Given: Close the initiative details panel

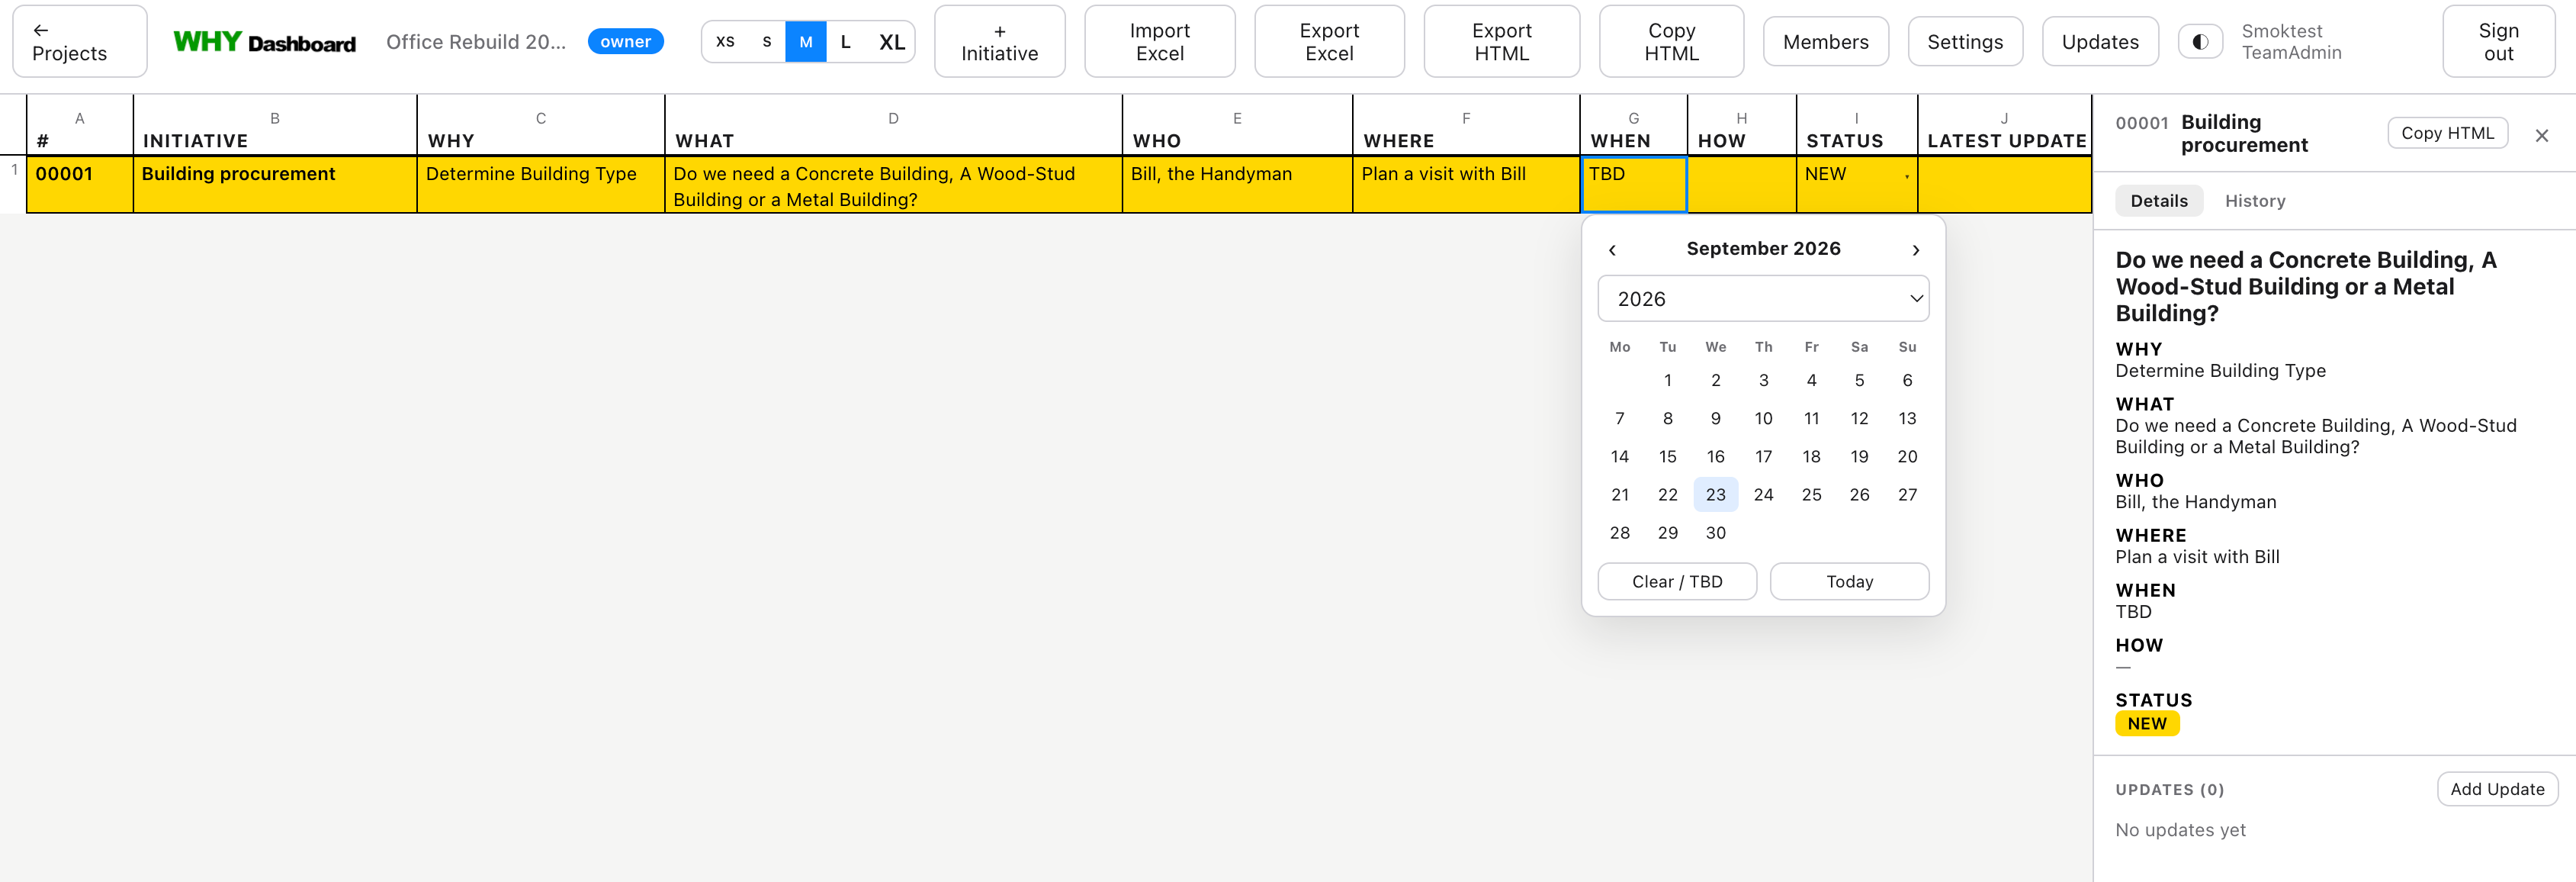Looking at the screenshot, I should tap(2541, 135).
